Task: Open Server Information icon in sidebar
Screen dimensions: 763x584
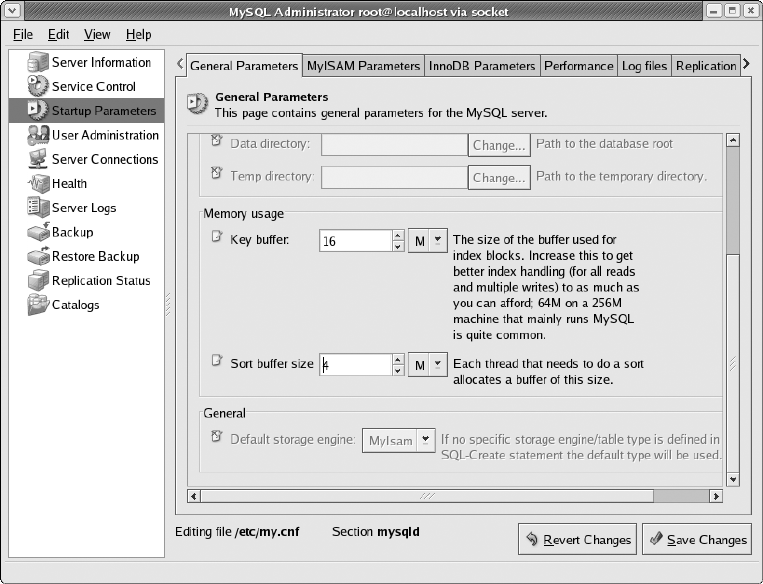Action: (38, 62)
